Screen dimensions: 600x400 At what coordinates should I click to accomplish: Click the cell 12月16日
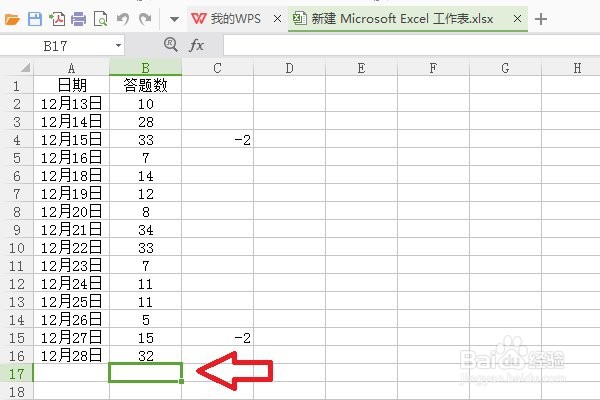tap(72, 157)
